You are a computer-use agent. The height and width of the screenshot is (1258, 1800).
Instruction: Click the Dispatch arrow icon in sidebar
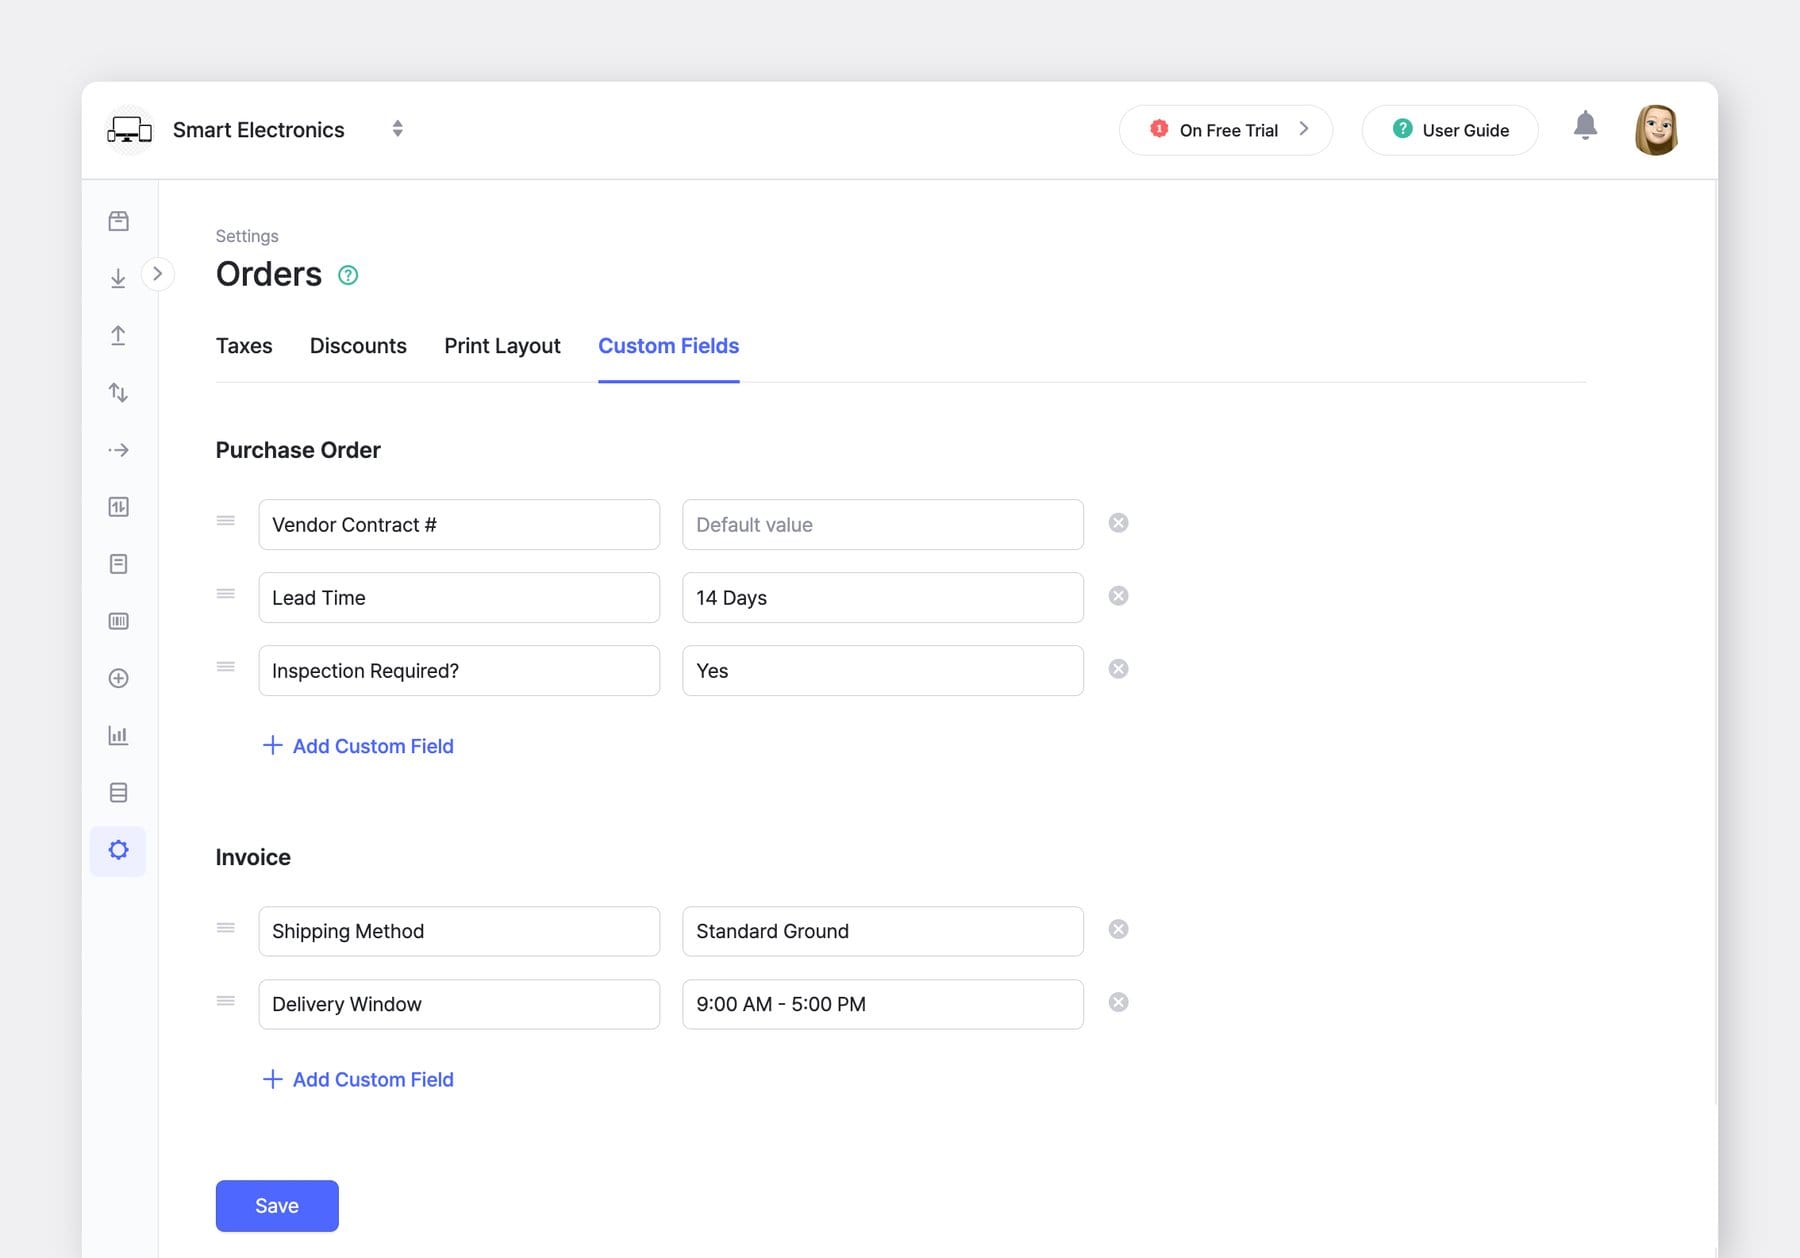pyautogui.click(x=119, y=449)
